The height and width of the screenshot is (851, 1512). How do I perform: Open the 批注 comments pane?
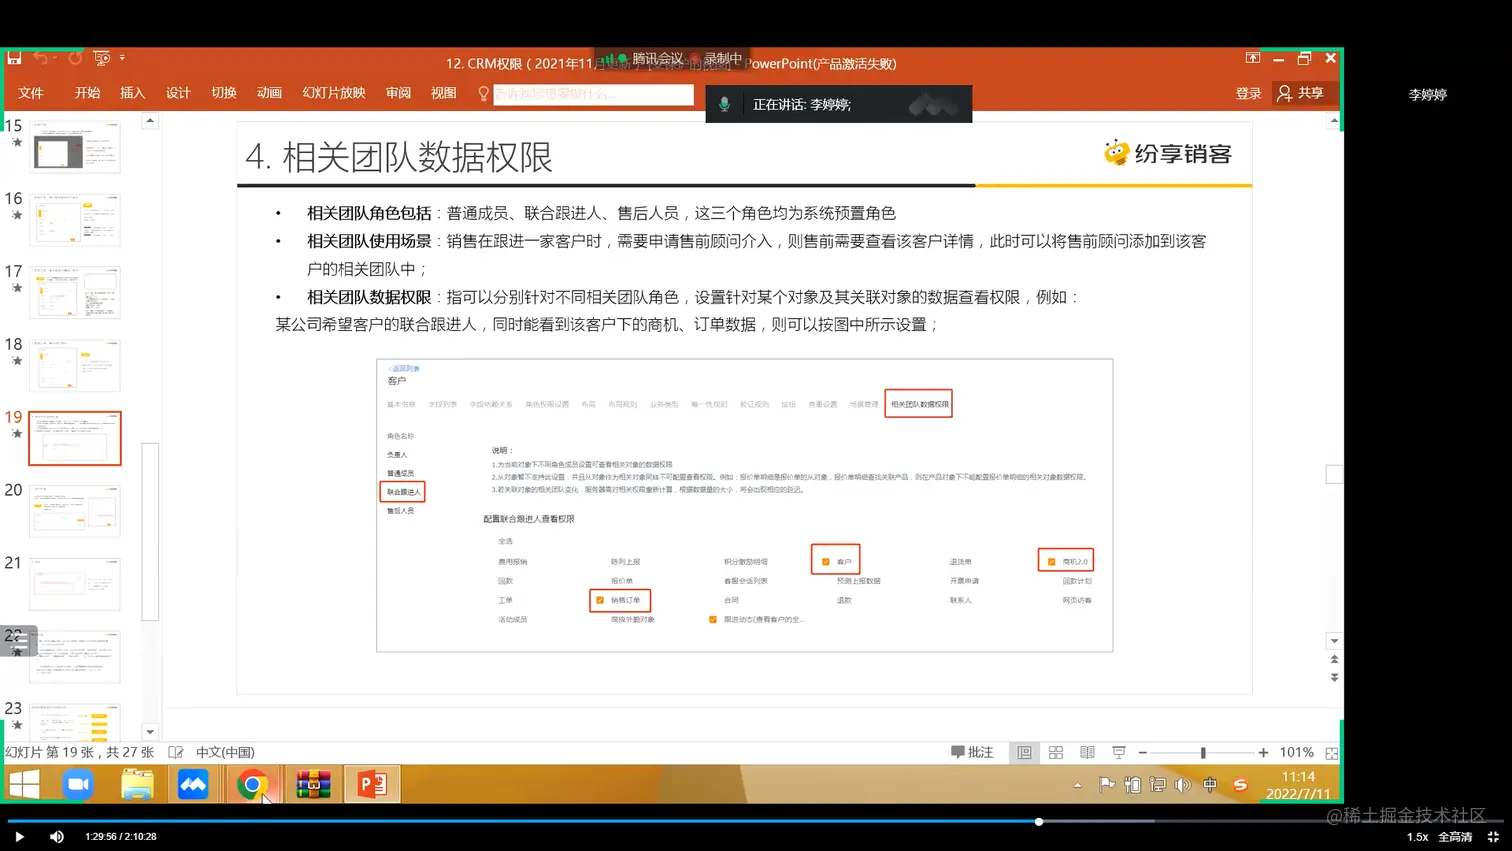pyautogui.click(x=972, y=752)
